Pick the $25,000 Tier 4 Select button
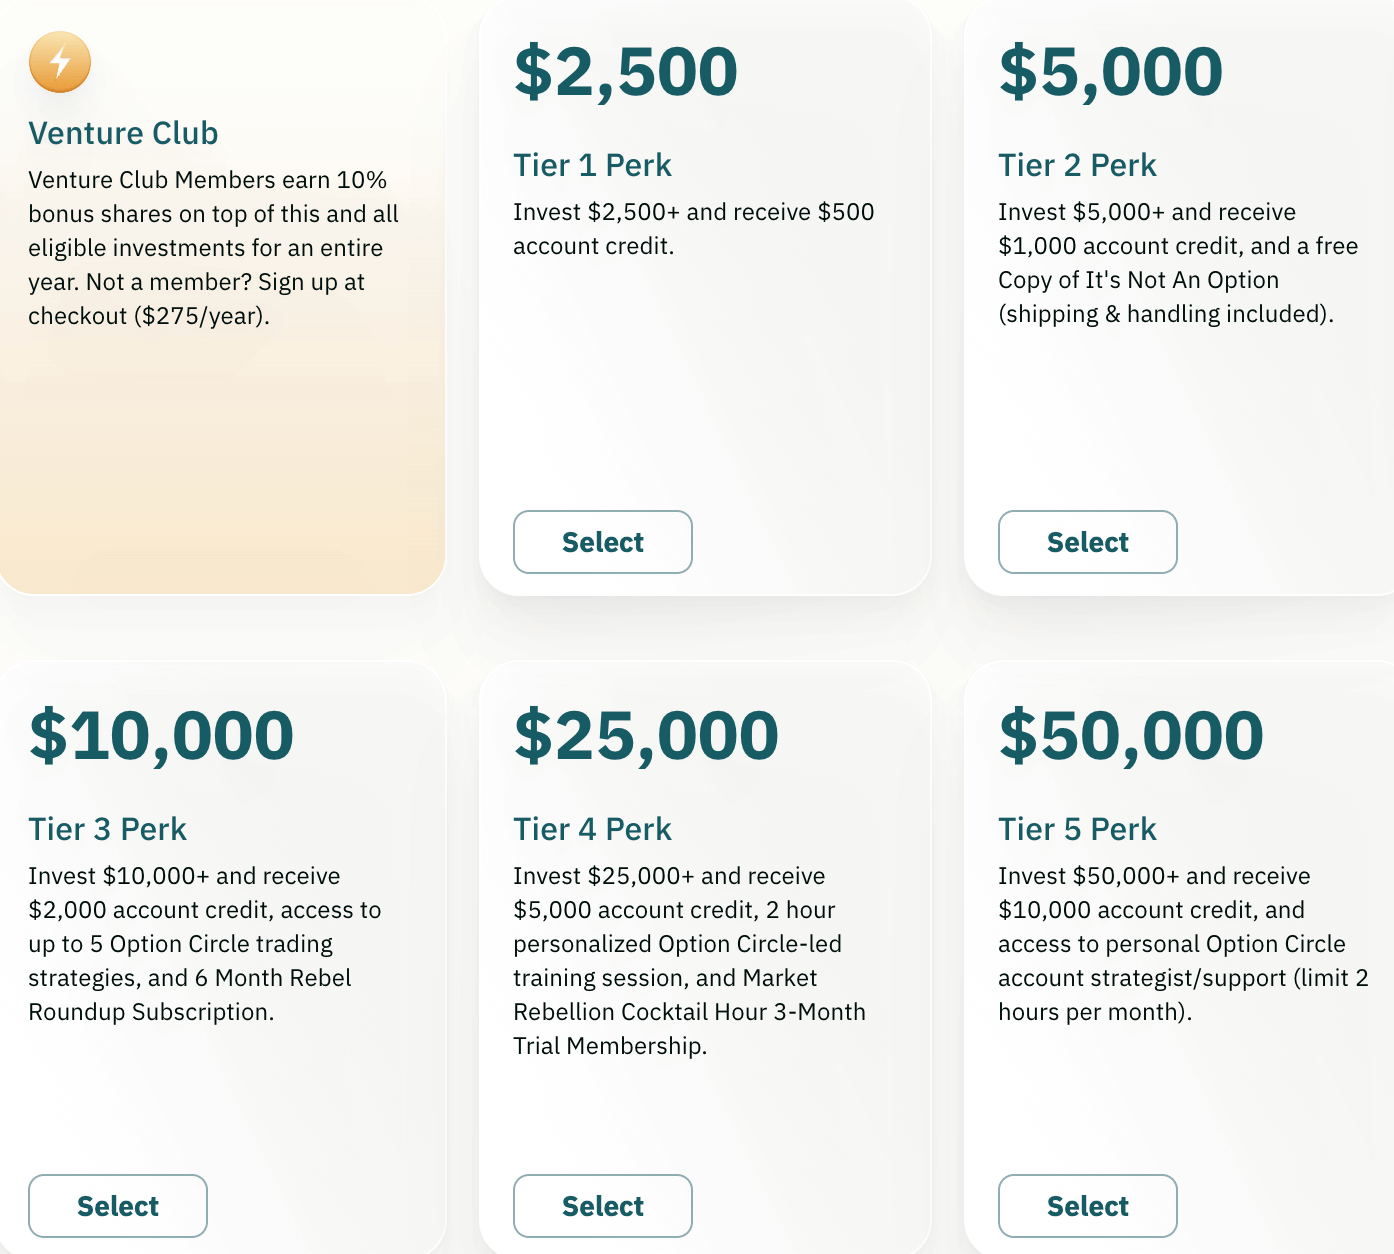This screenshot has width=1394, height=1254. coord(603,1206)
